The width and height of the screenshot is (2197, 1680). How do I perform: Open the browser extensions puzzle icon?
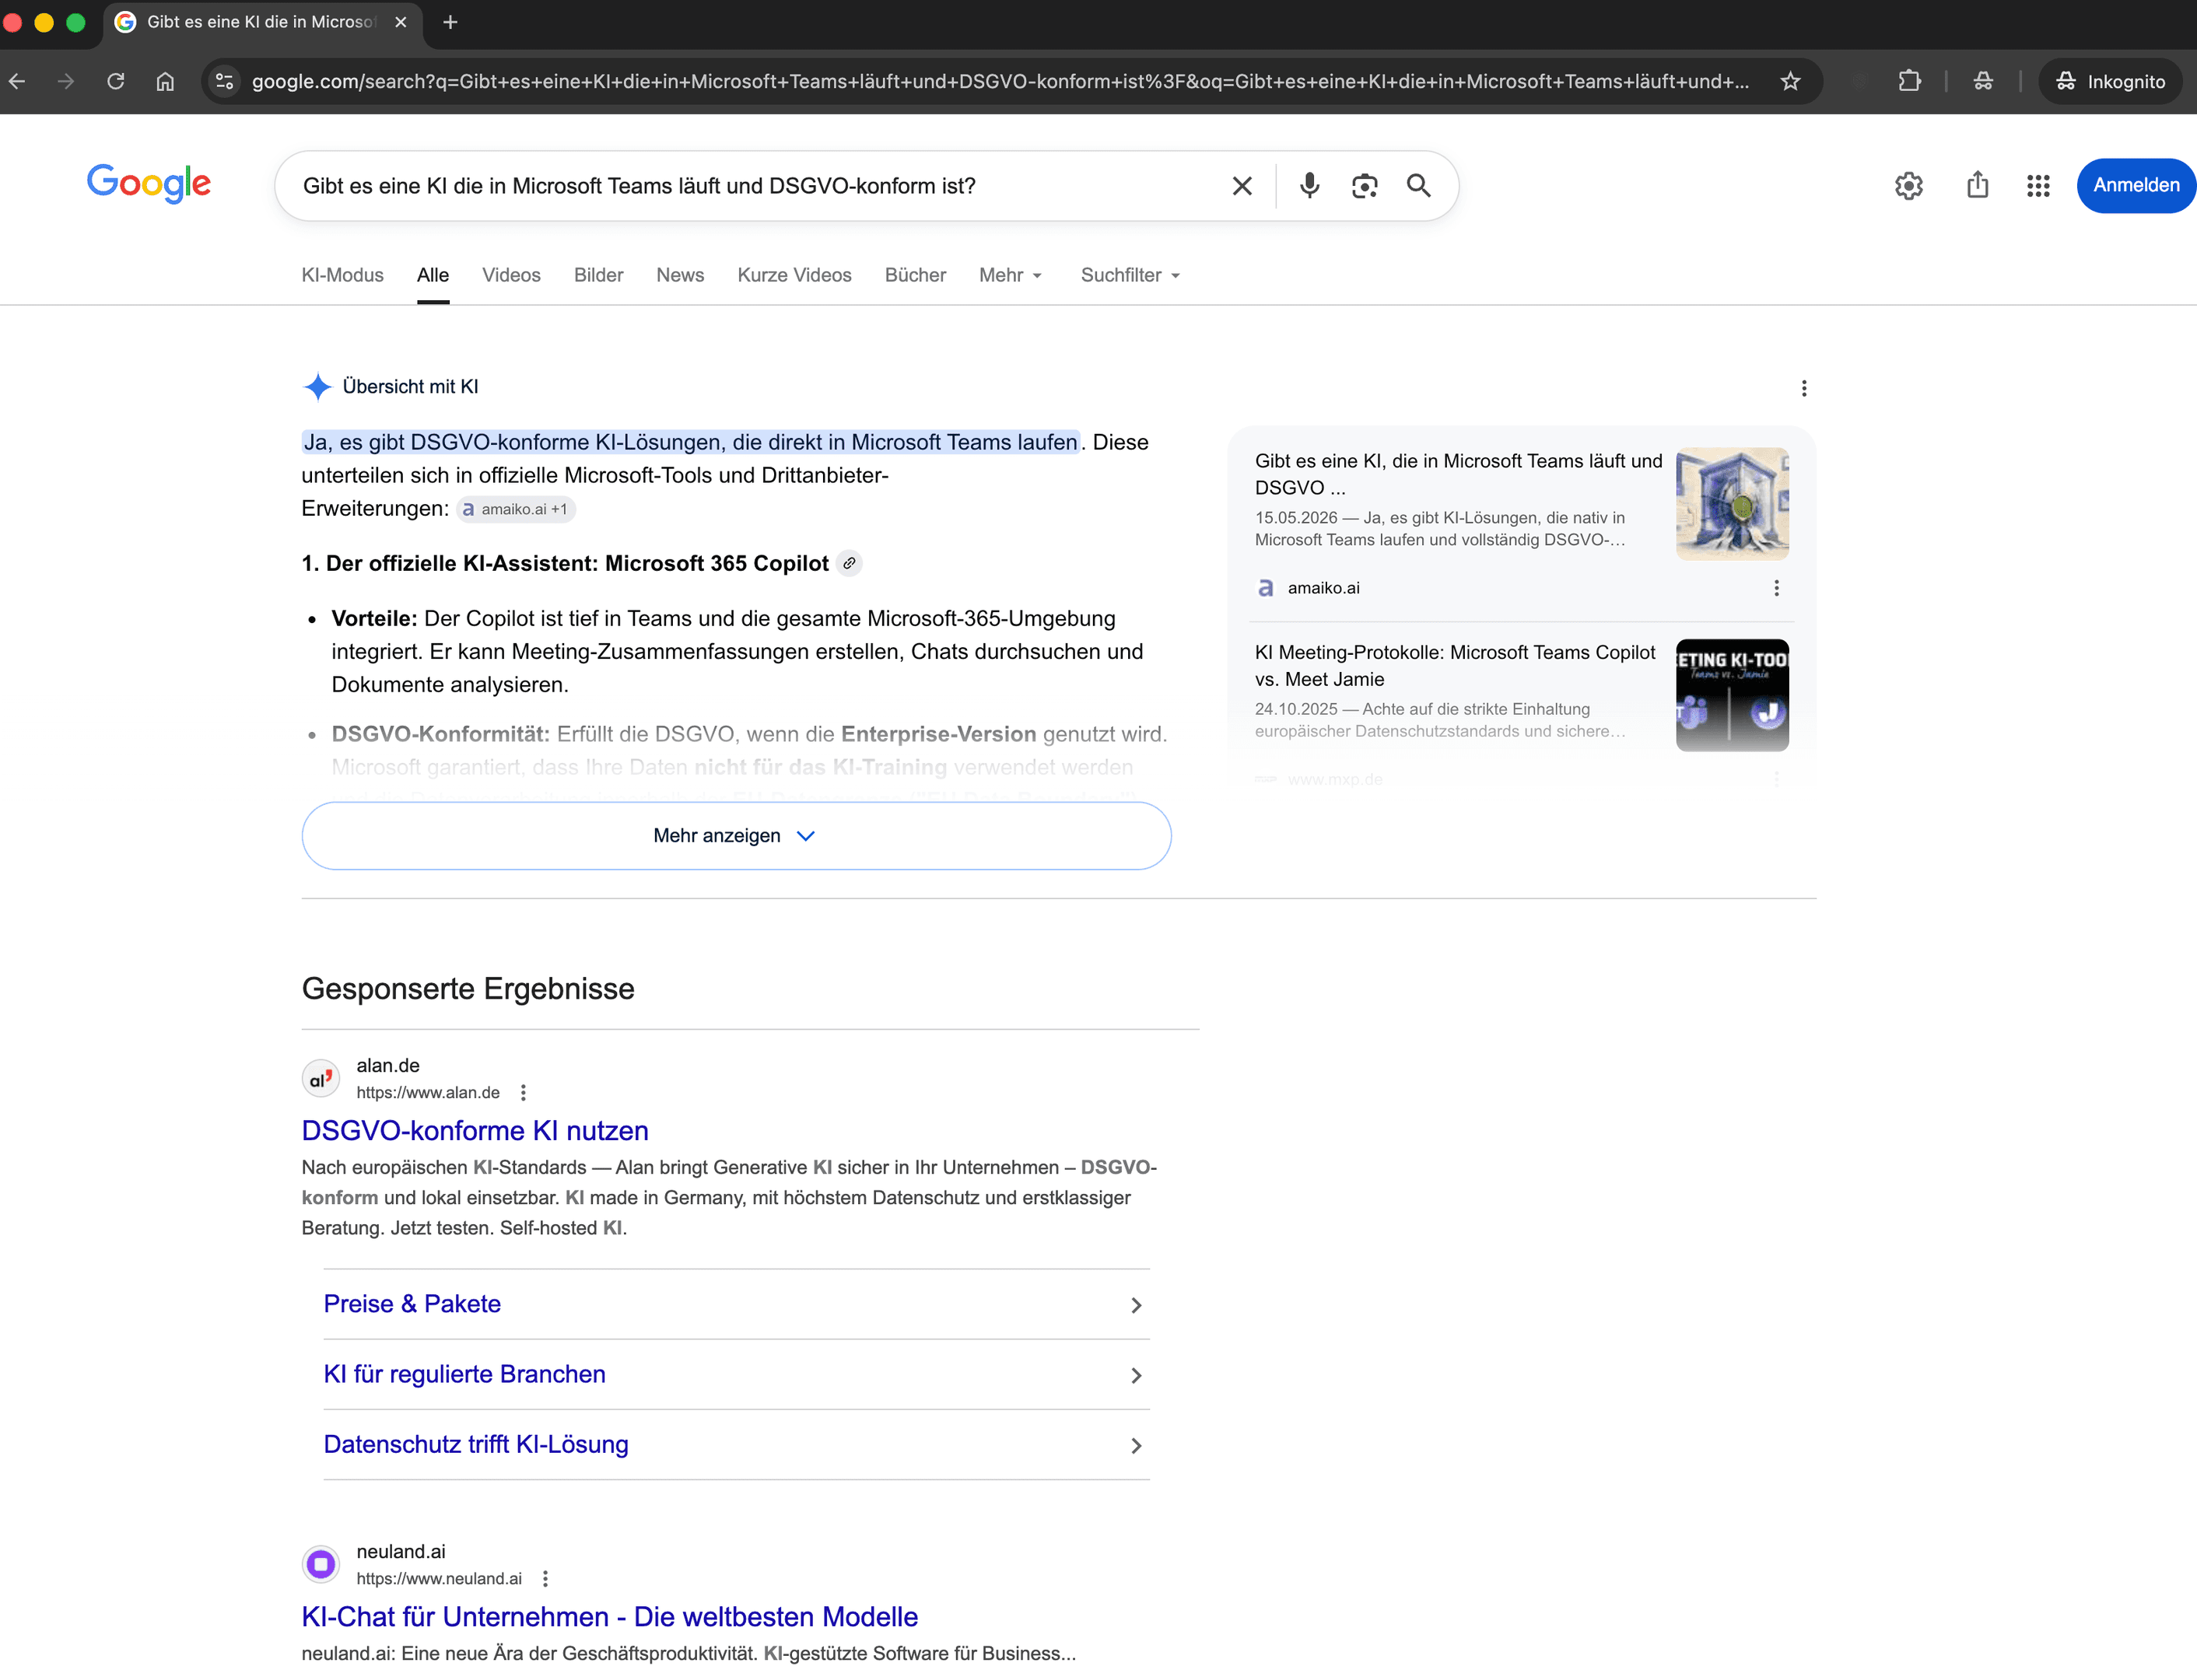point(1909,81)
